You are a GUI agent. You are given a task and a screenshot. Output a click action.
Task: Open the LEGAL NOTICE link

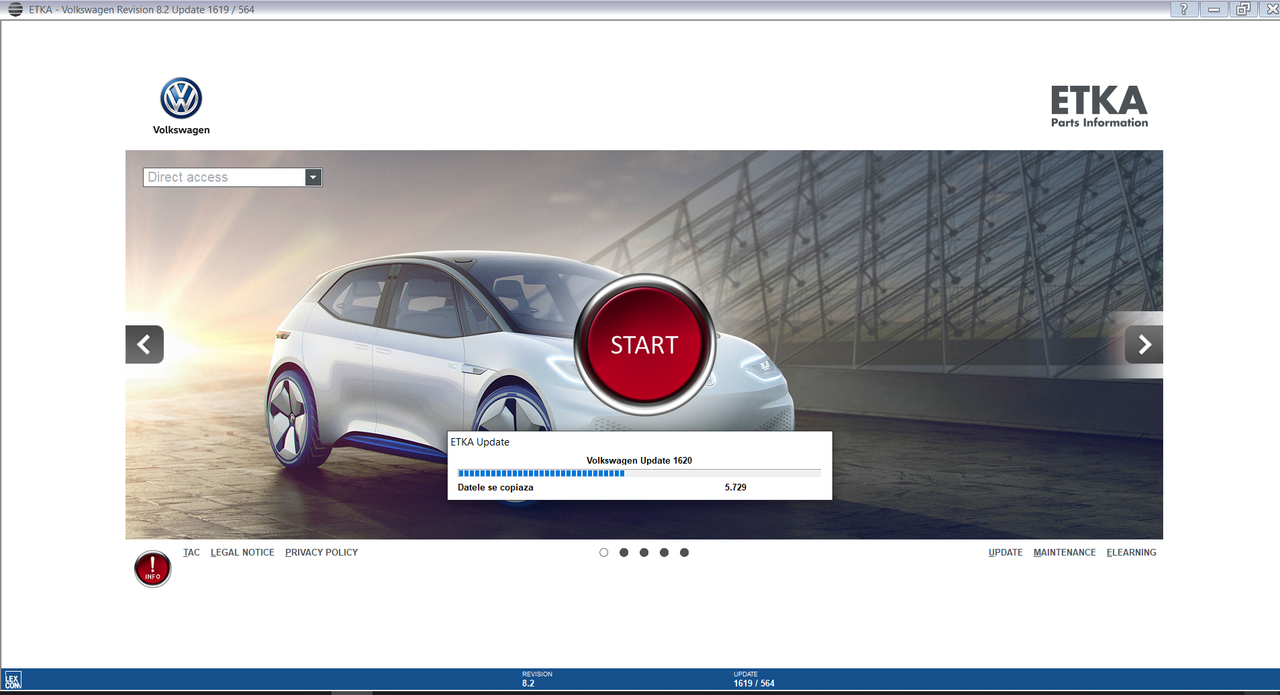242,552
